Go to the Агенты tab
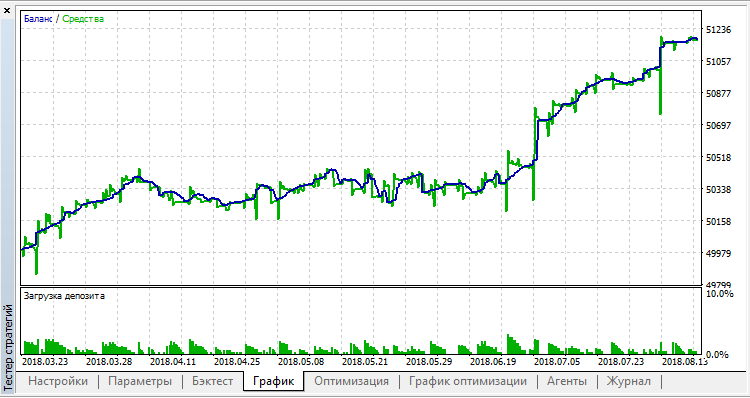Viewport: 750px width, 398px height. coord(567,381)
